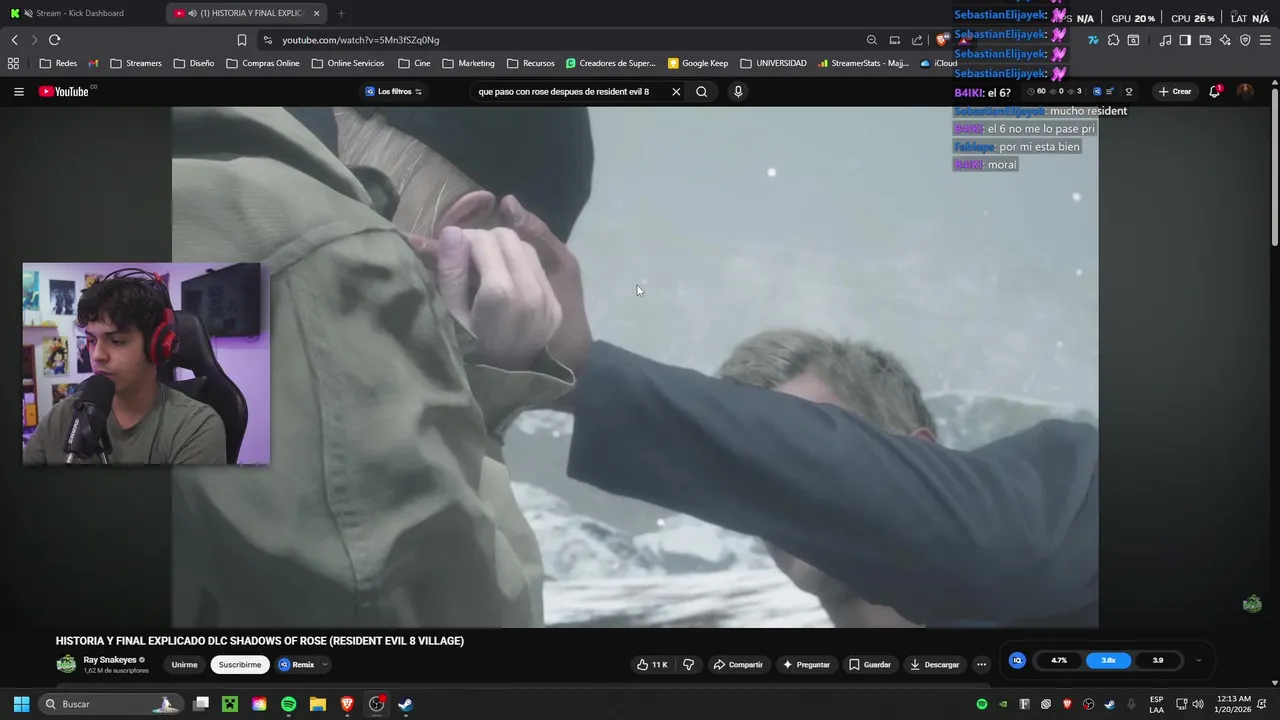Open the Los filtros options

[393, 91]
